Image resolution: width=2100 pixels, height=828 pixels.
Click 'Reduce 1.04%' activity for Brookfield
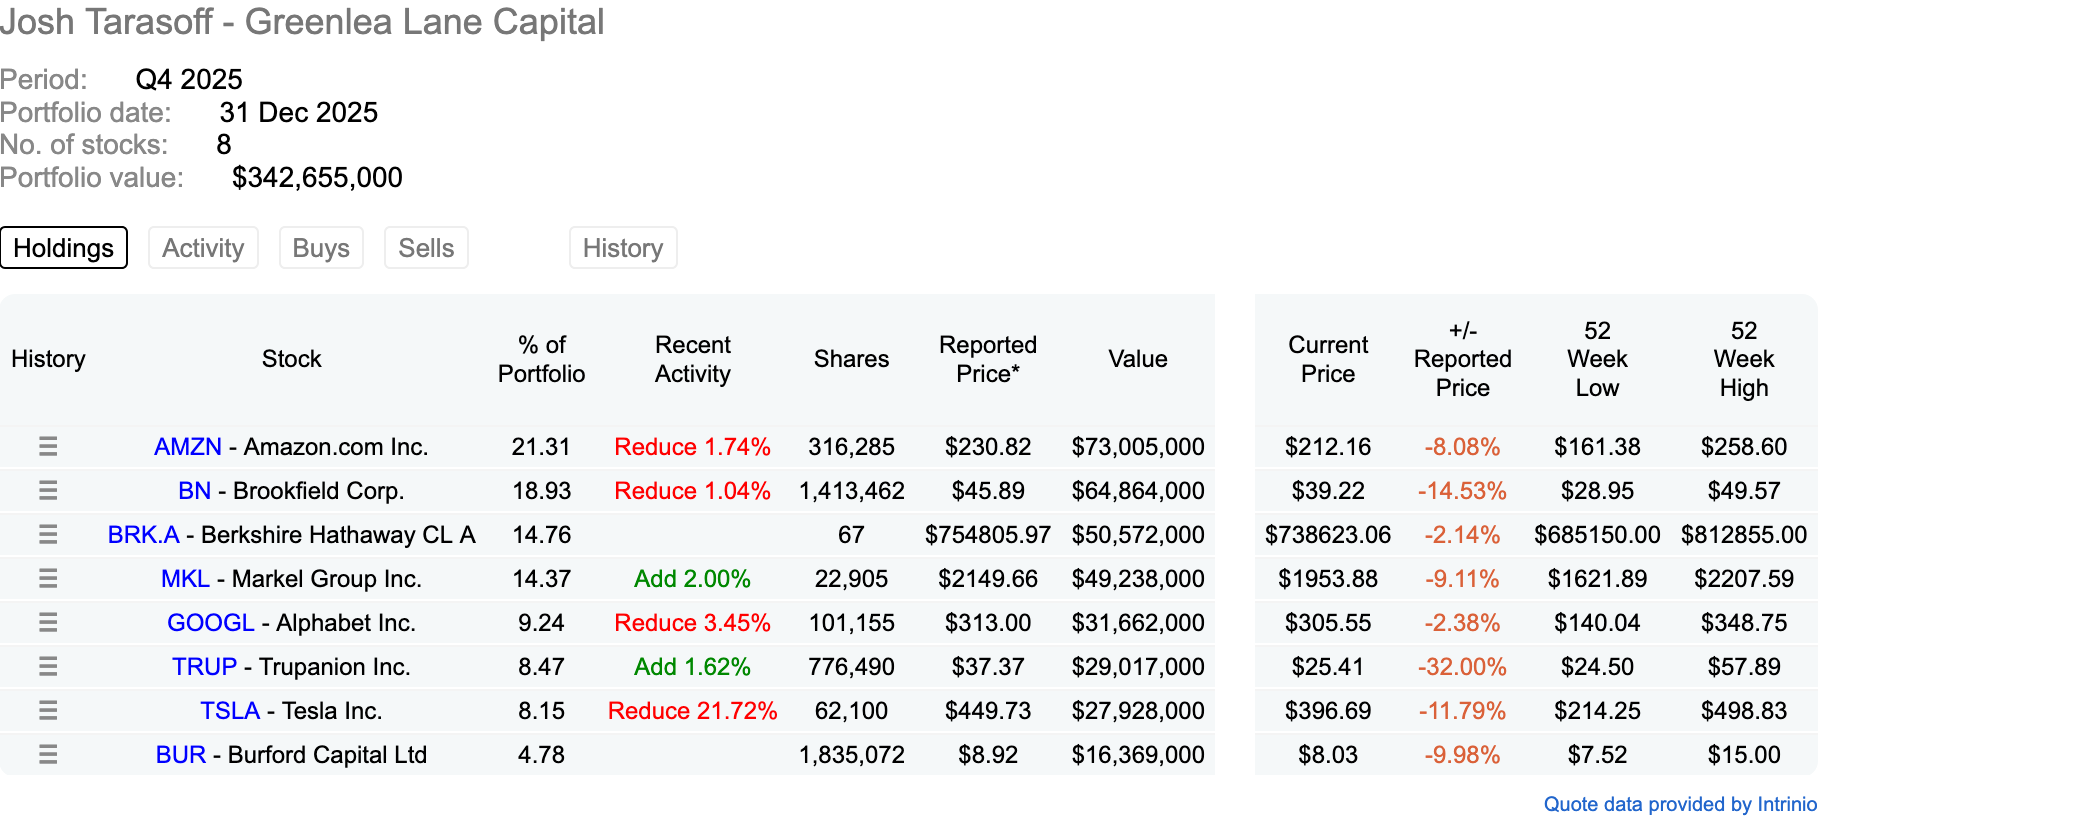point(692,491)
